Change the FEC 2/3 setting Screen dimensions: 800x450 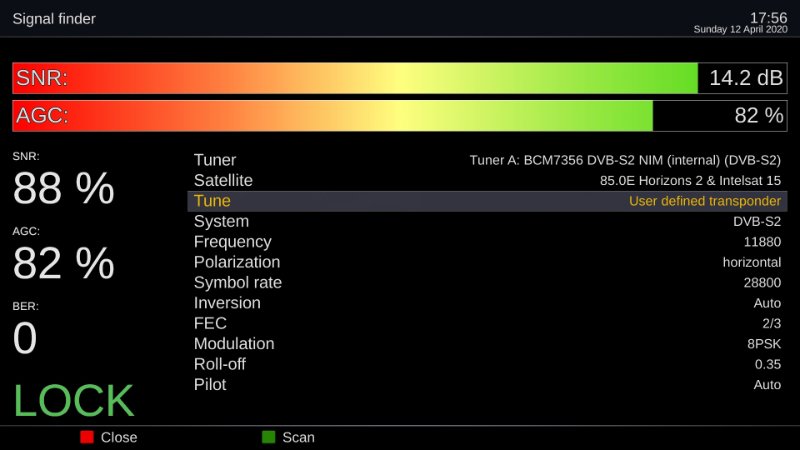771,324
